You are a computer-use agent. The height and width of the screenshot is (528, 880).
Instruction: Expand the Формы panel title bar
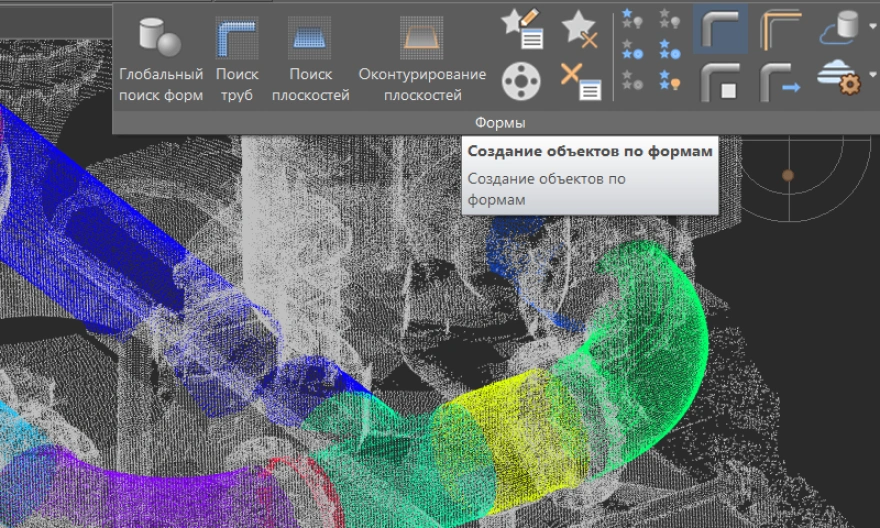point(499,122)
